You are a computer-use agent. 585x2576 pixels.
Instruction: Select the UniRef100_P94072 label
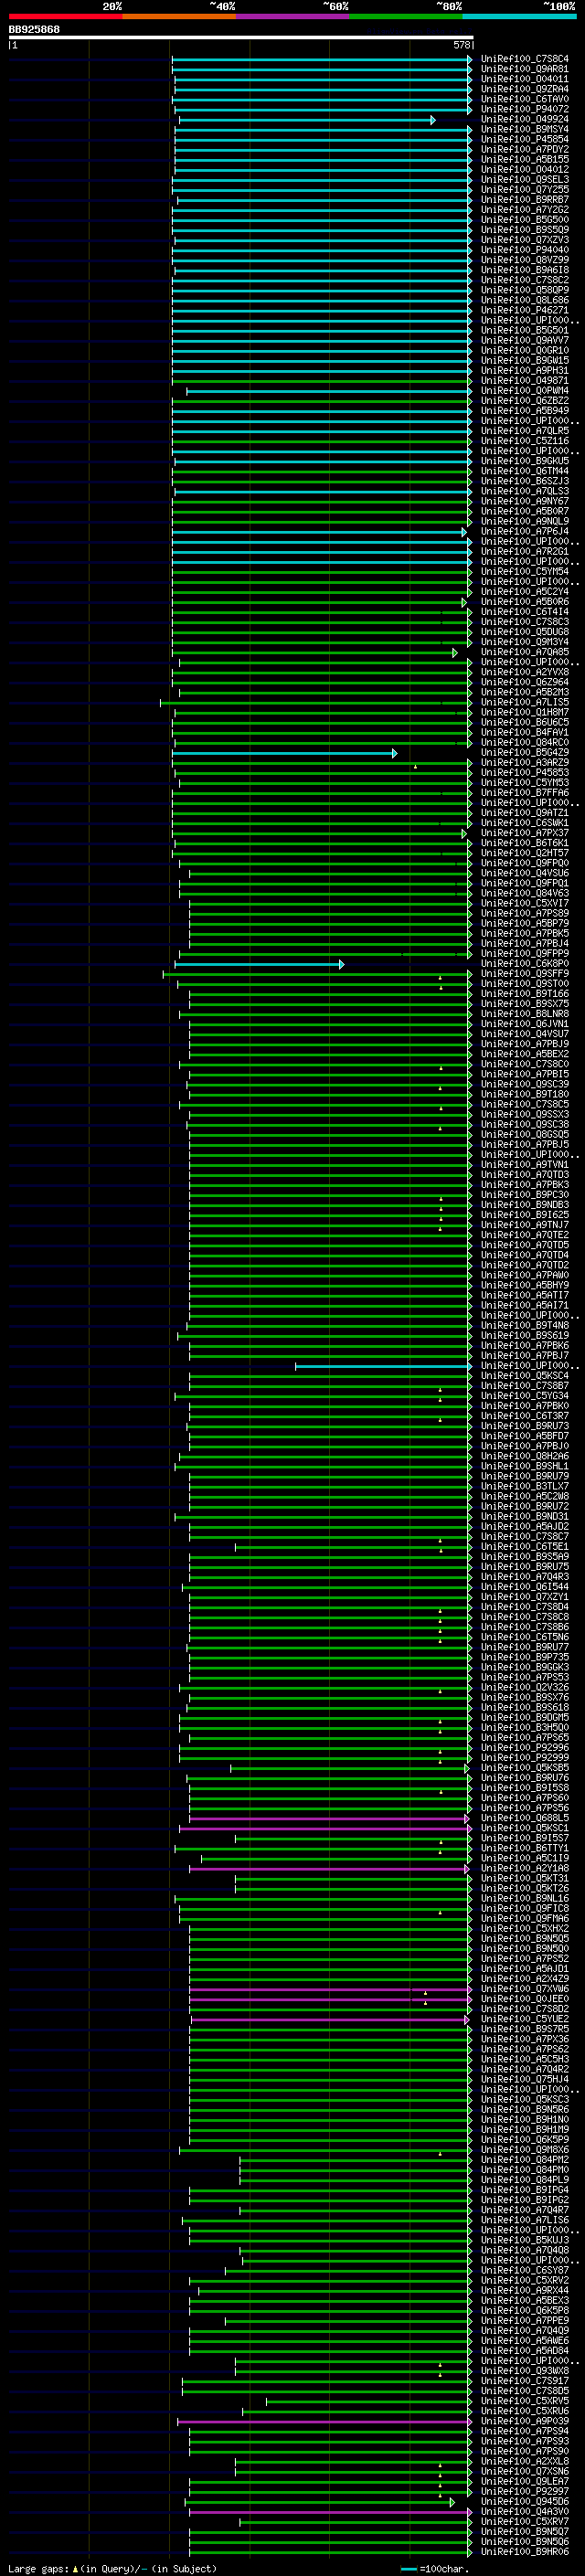524,109
